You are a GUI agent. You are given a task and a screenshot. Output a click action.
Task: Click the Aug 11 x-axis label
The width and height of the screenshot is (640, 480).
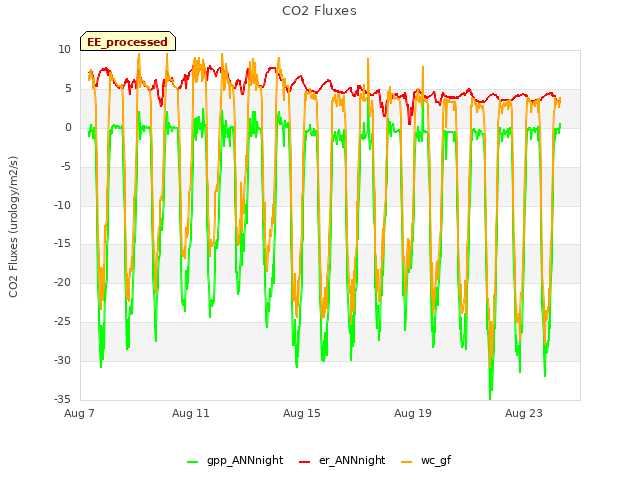click(191, 413)
